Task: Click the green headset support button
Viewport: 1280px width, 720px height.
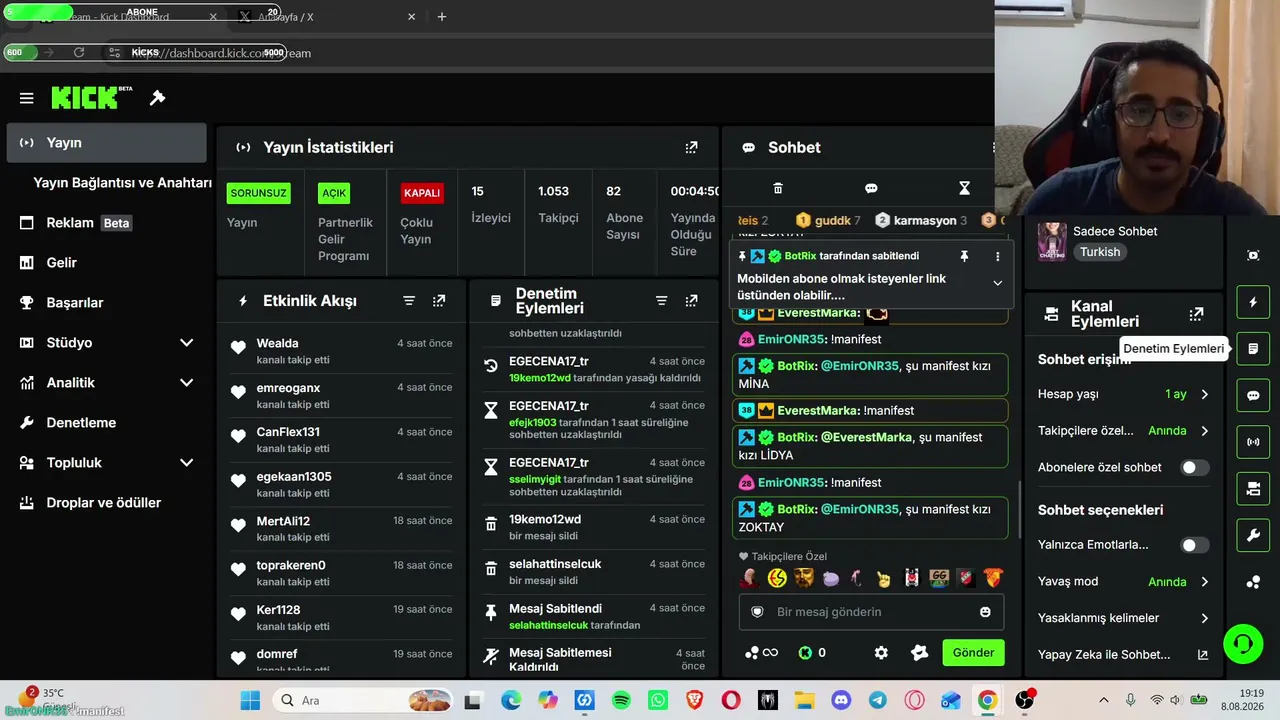Action: (1243, 643)
